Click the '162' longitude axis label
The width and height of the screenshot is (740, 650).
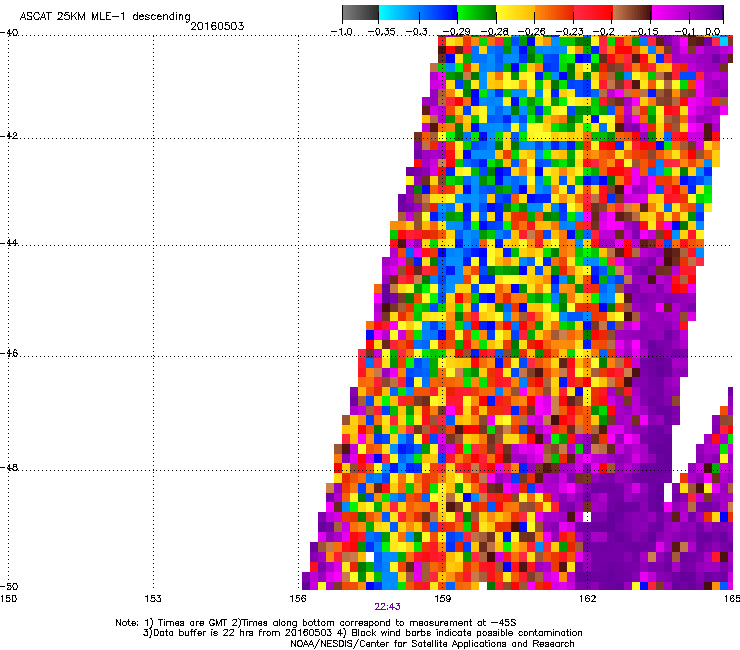coord(588,599)
